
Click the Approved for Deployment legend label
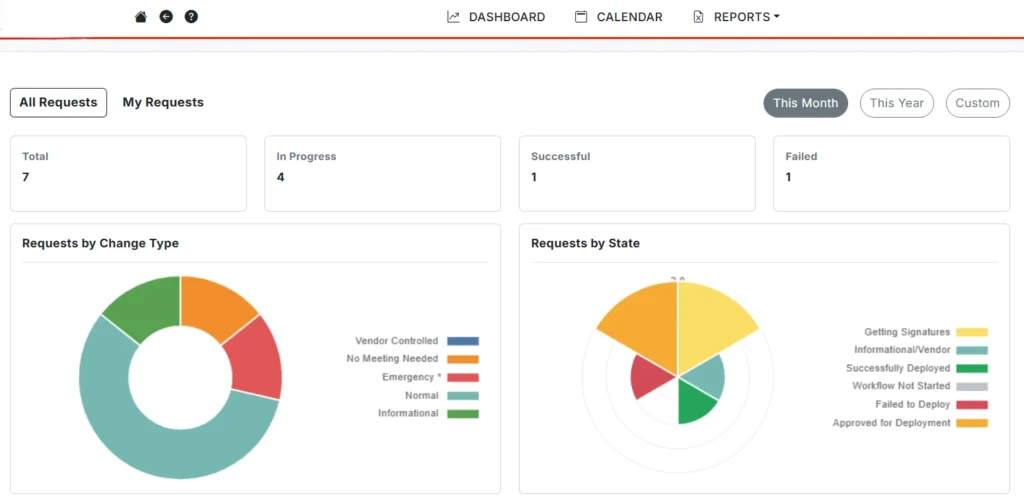pyautogui.click(x=891, y=423)
